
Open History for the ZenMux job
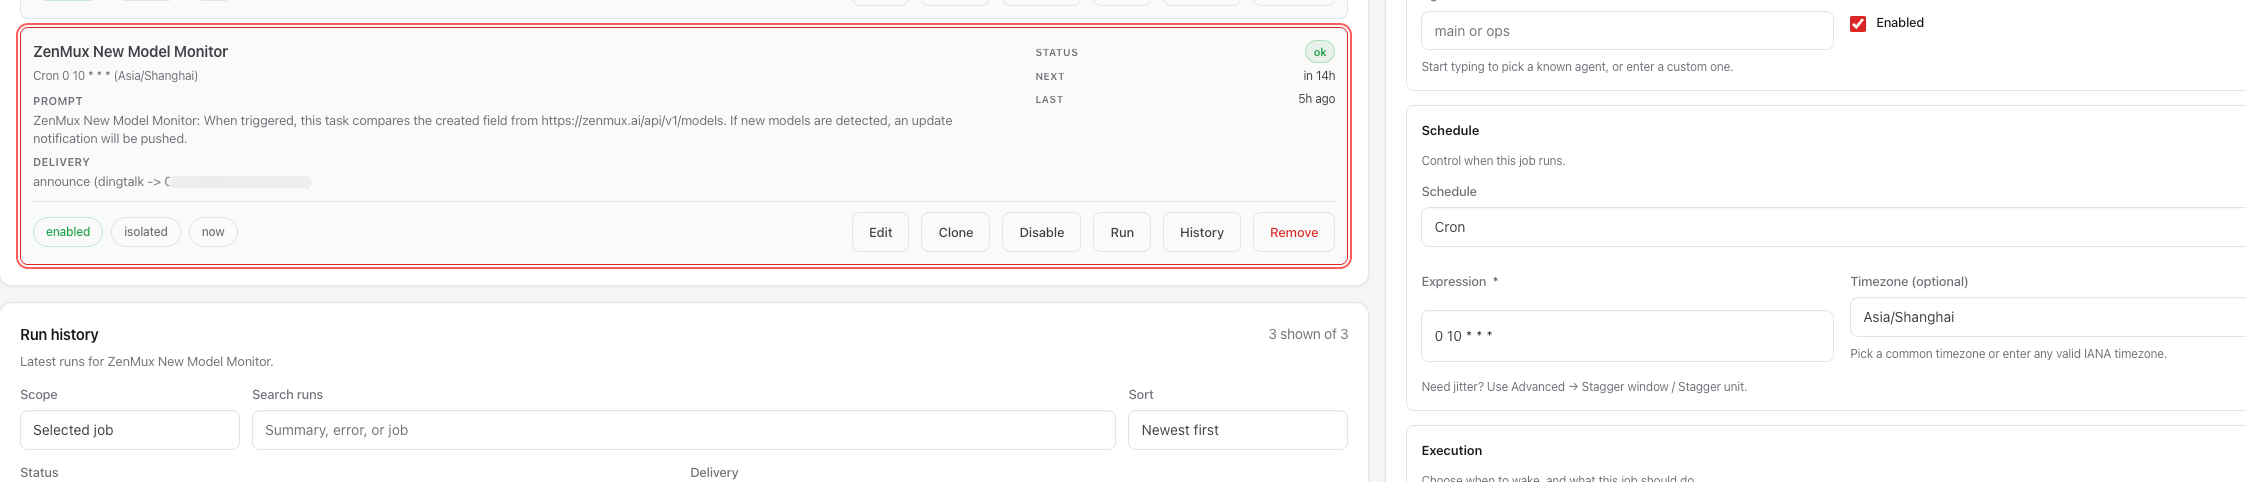coord(1201,232)
